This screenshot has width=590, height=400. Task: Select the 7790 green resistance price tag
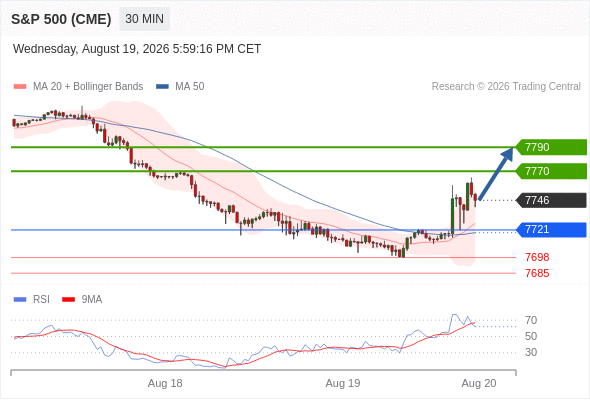(551, 147)
